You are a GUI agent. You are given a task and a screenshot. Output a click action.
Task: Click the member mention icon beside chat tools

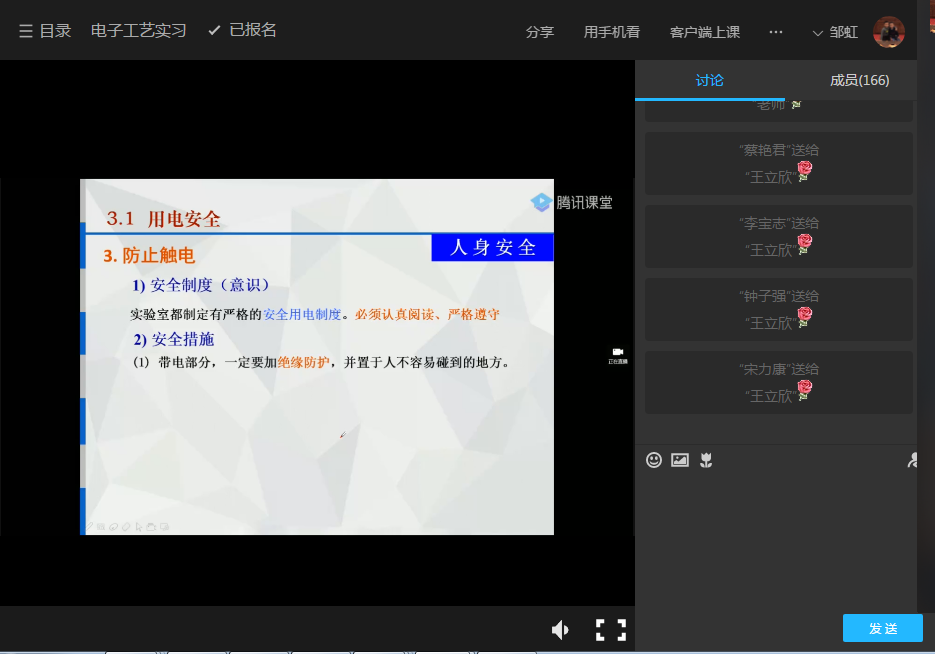point(912,460)
